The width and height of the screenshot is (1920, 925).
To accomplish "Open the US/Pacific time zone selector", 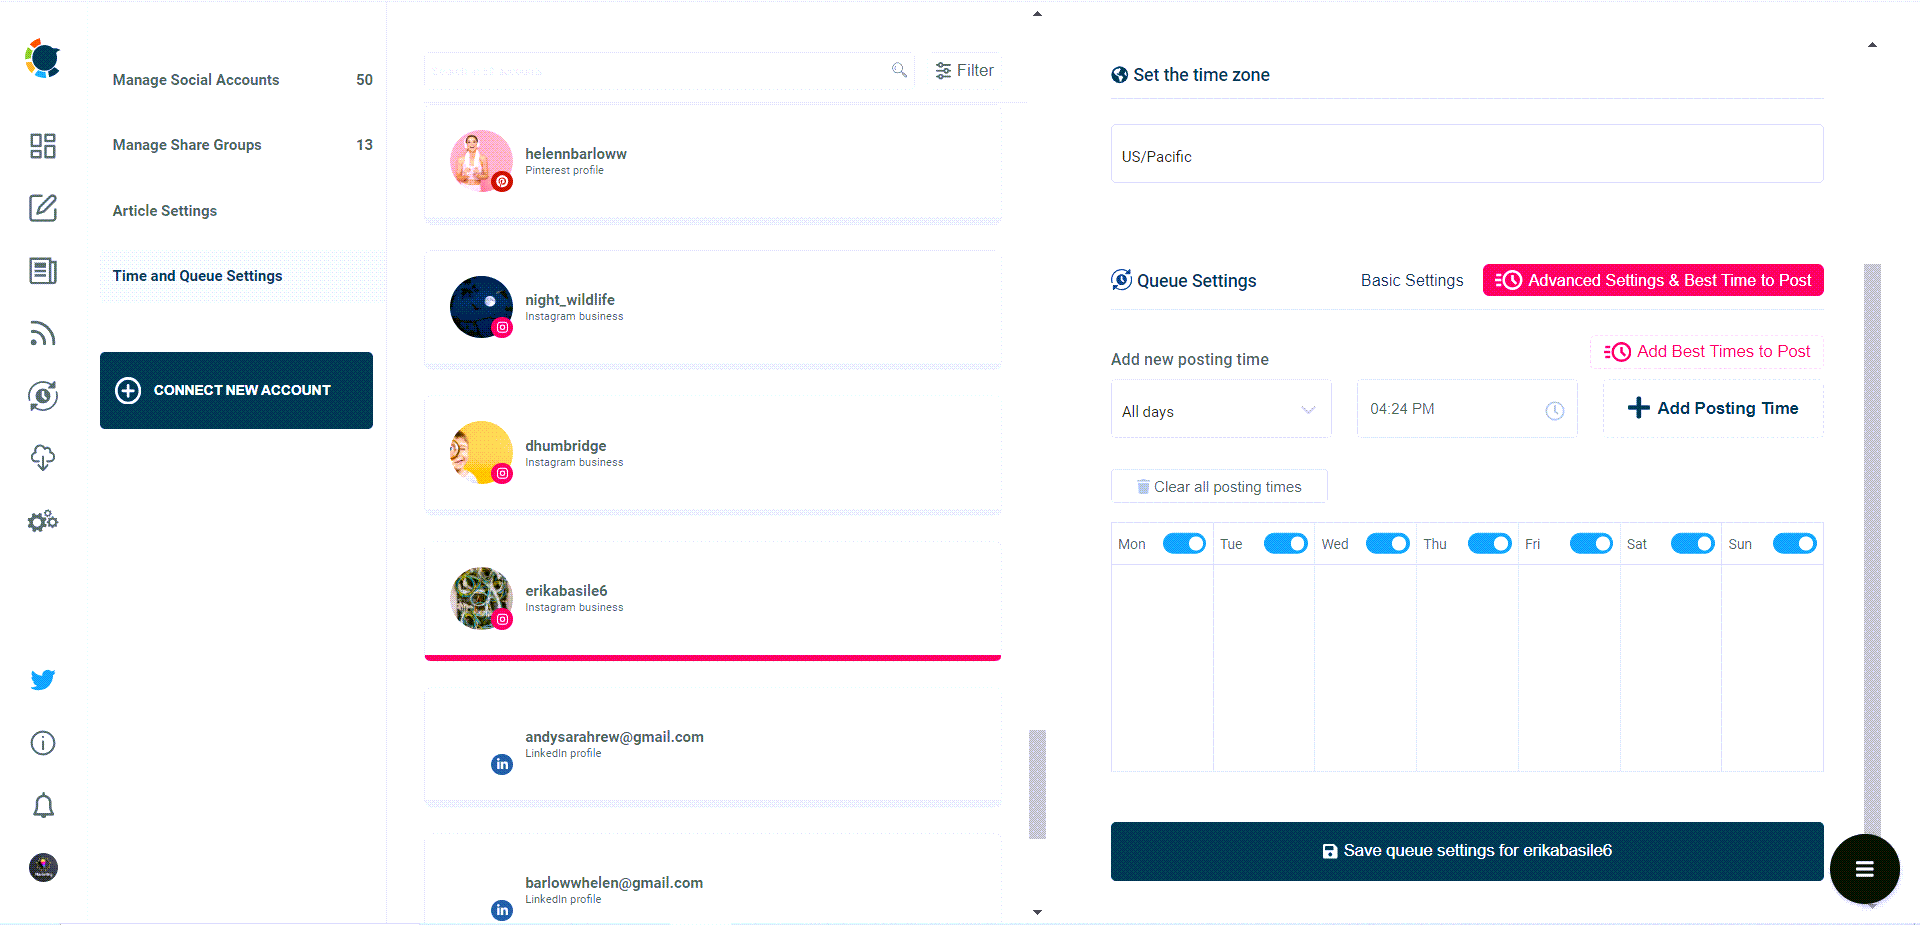I will [1467, 154].
